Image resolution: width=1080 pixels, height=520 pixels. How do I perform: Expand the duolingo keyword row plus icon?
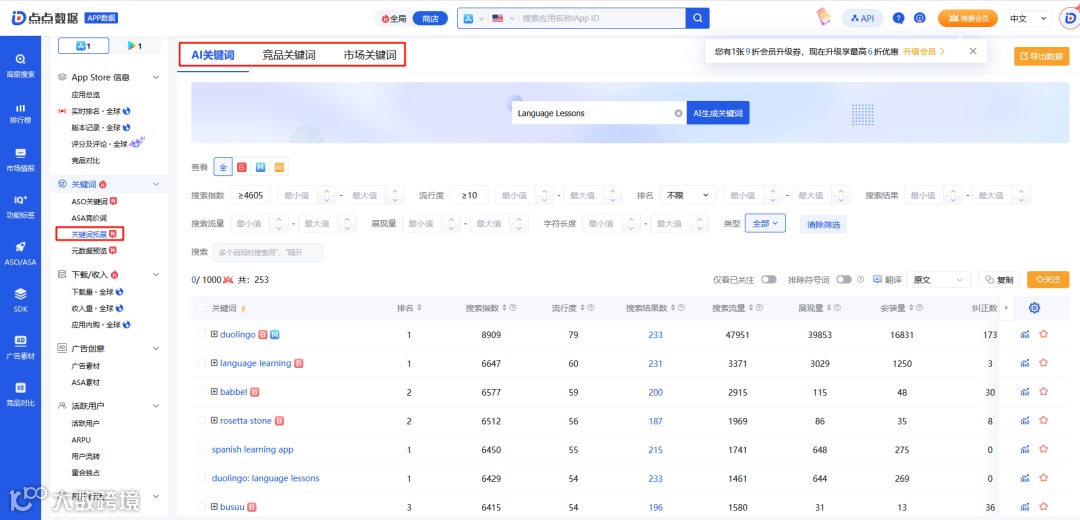[x=214, y=334]
